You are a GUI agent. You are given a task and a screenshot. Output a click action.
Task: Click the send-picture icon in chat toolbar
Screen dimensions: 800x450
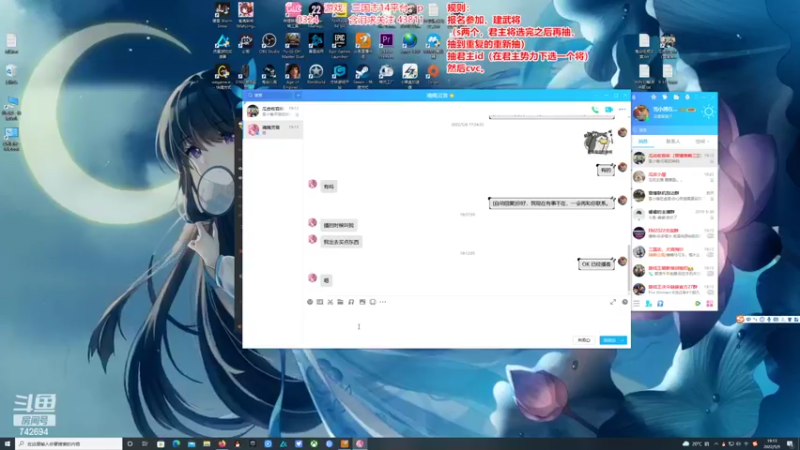click(x=362, y=302)
